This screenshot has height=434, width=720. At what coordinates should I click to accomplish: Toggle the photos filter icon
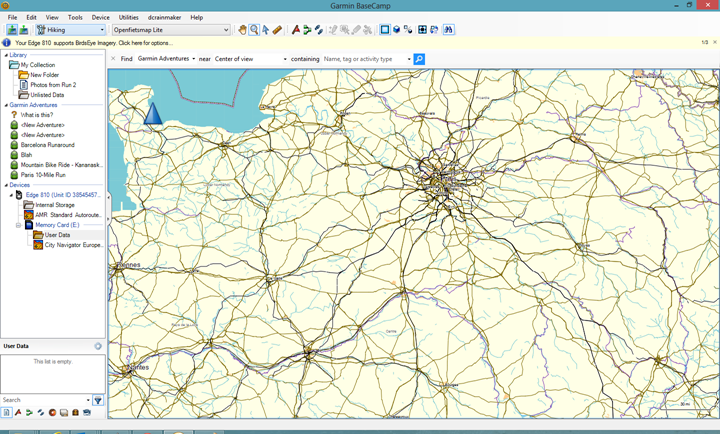(64, 412)
